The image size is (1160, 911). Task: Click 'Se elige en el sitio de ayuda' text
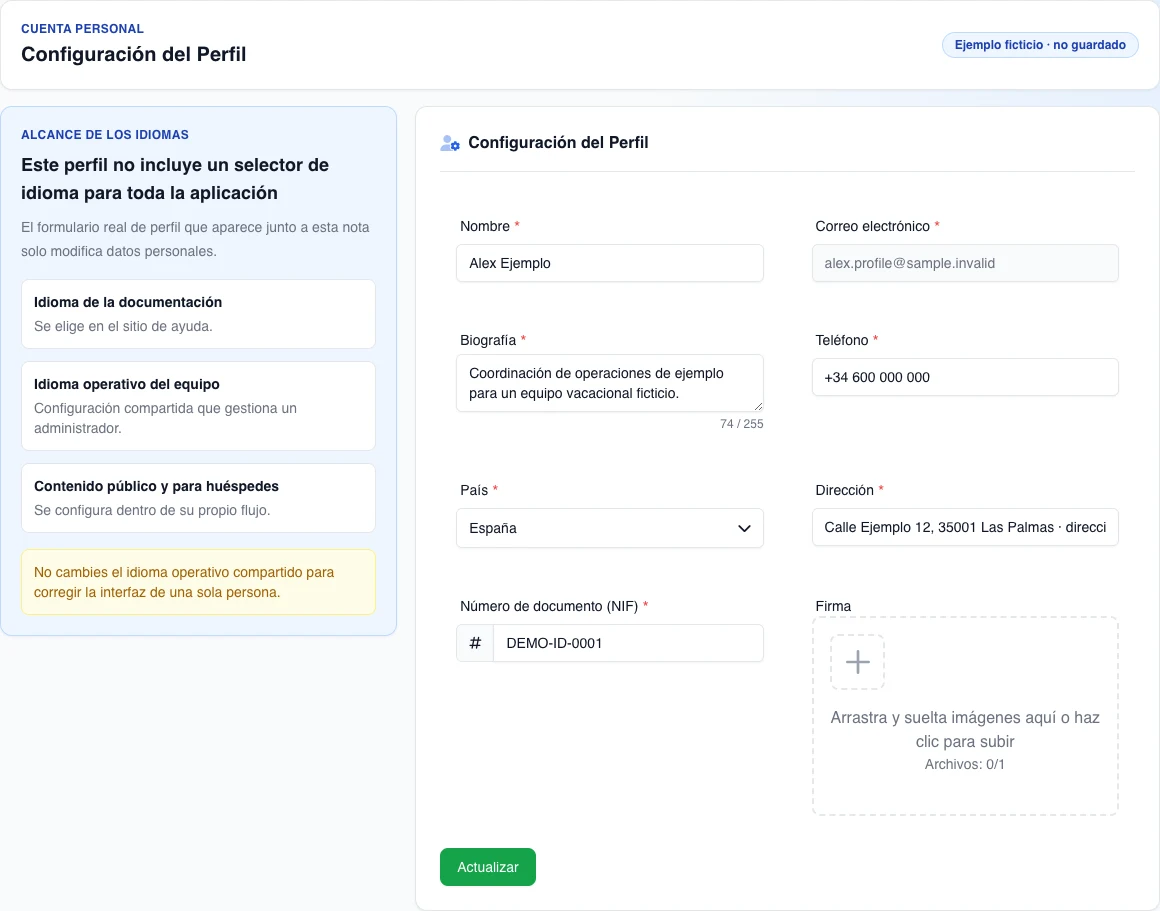click(x=123, y=326)
